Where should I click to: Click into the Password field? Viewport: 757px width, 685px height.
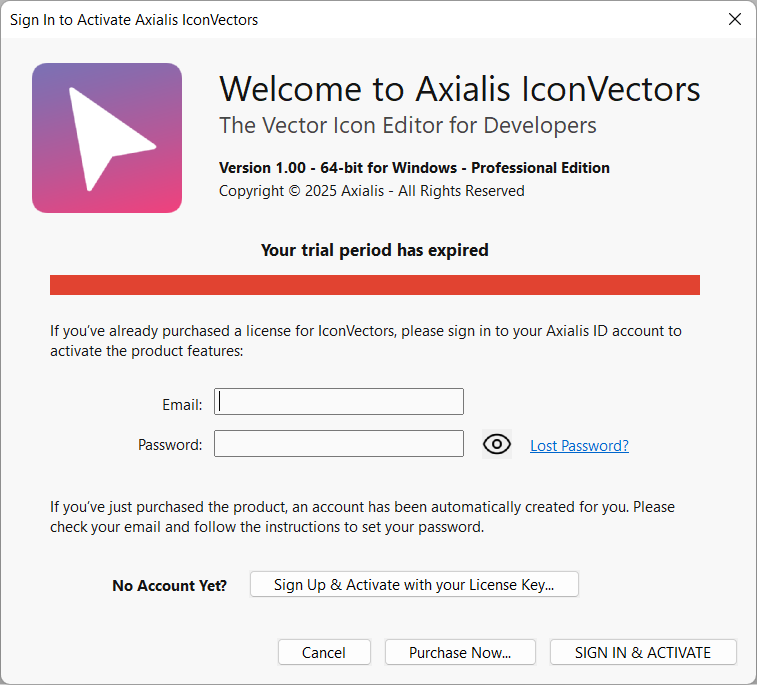pyautogui.click(x=339, y=444)
